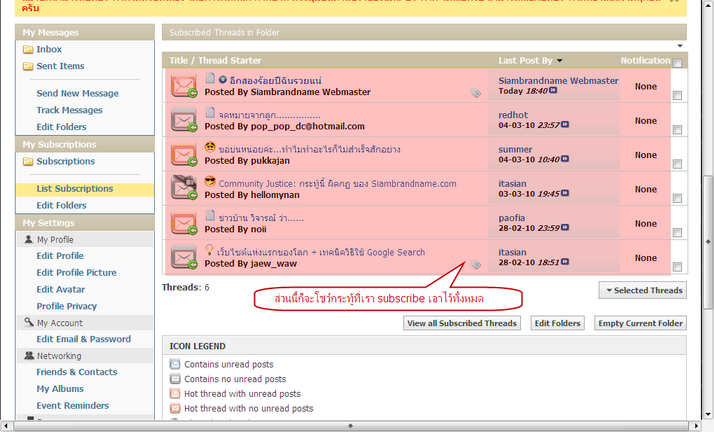Click the Subscriptions folder icon in sidebar
The height and width of the screenshot is (432, 714).
coord(28,161)
